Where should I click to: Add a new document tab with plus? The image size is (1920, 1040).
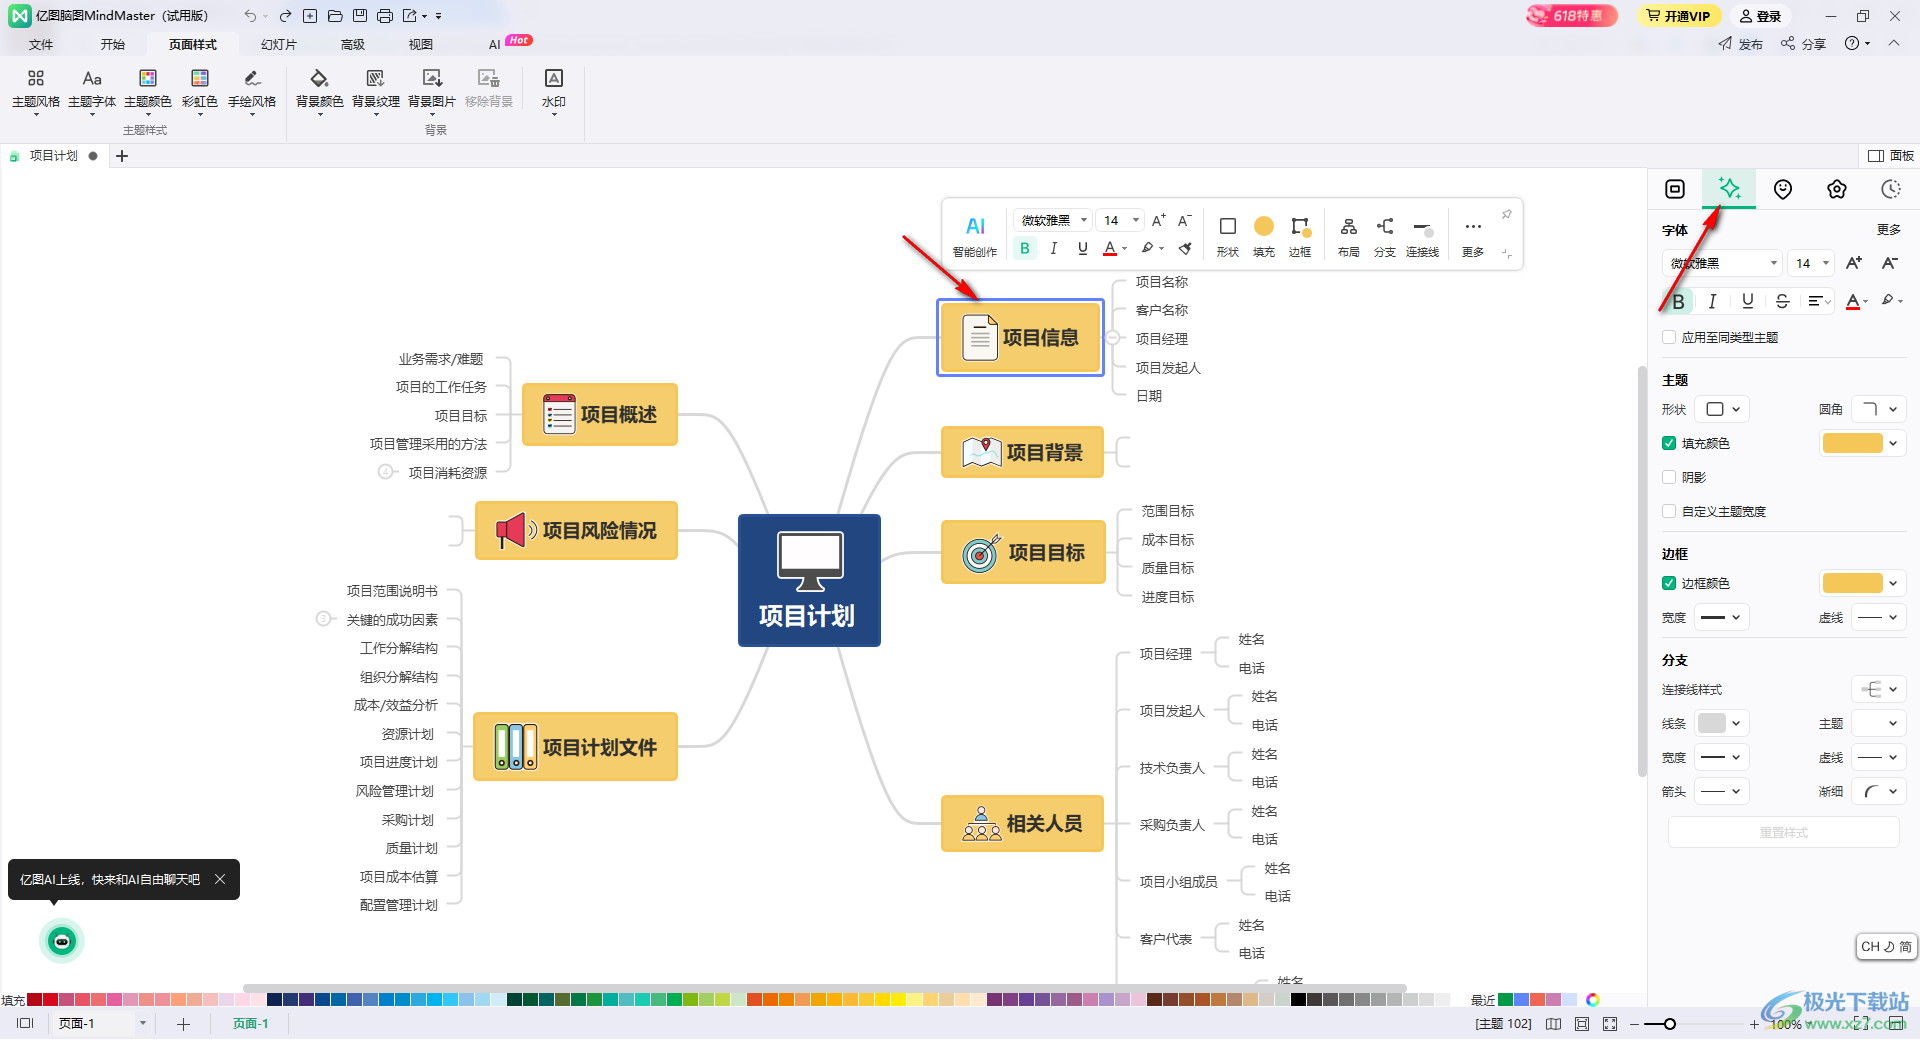point(122,156)
